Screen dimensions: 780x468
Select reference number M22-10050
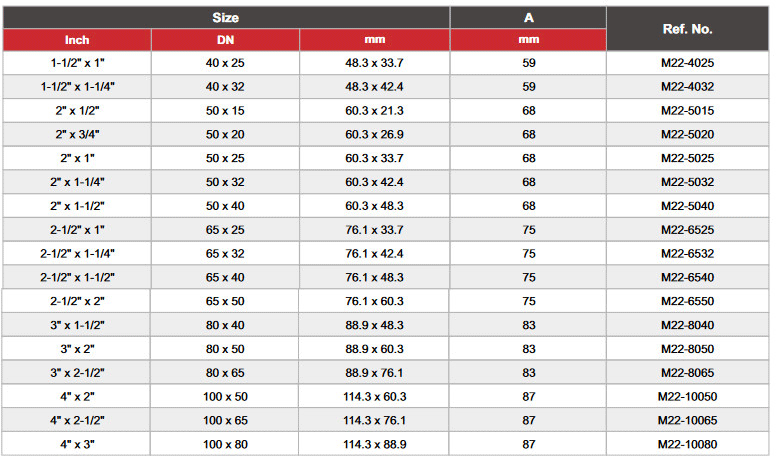687,397
